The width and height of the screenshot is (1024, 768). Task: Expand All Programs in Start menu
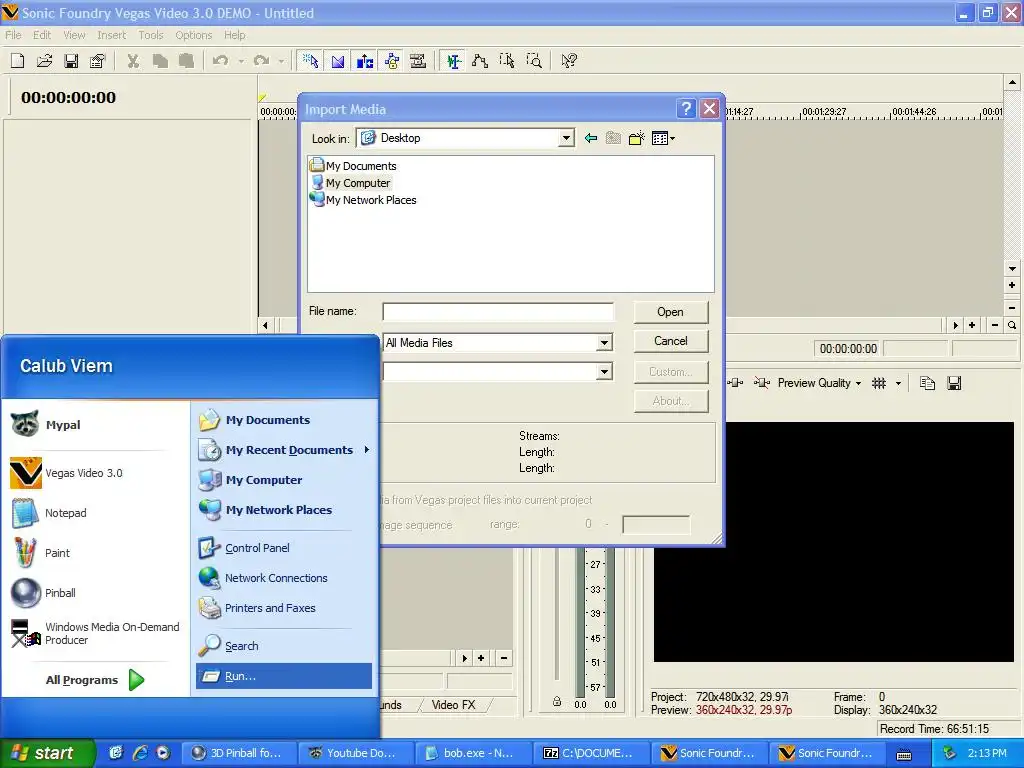coord(95,680)
